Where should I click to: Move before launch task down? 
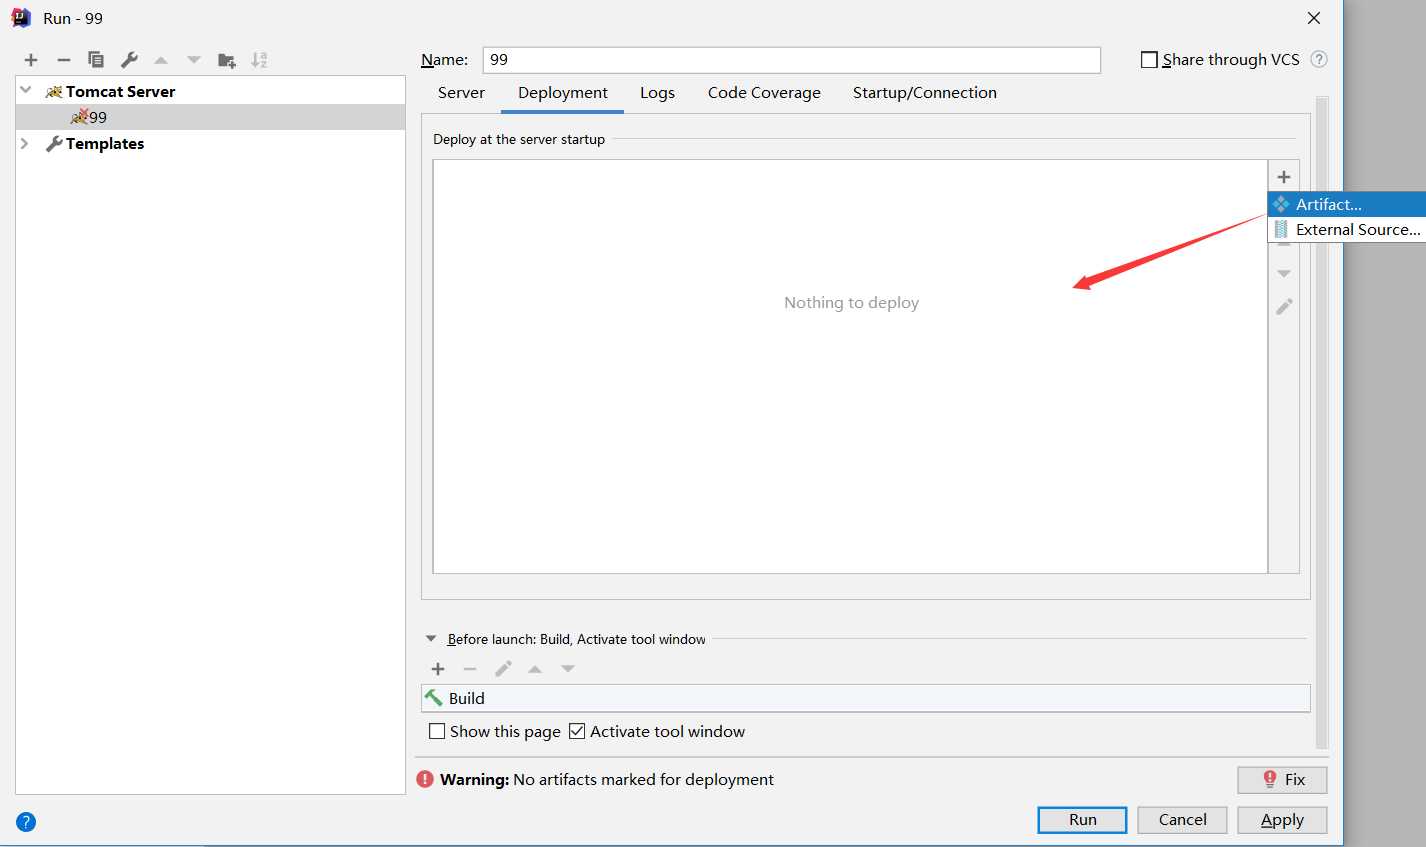click(568, 669)
